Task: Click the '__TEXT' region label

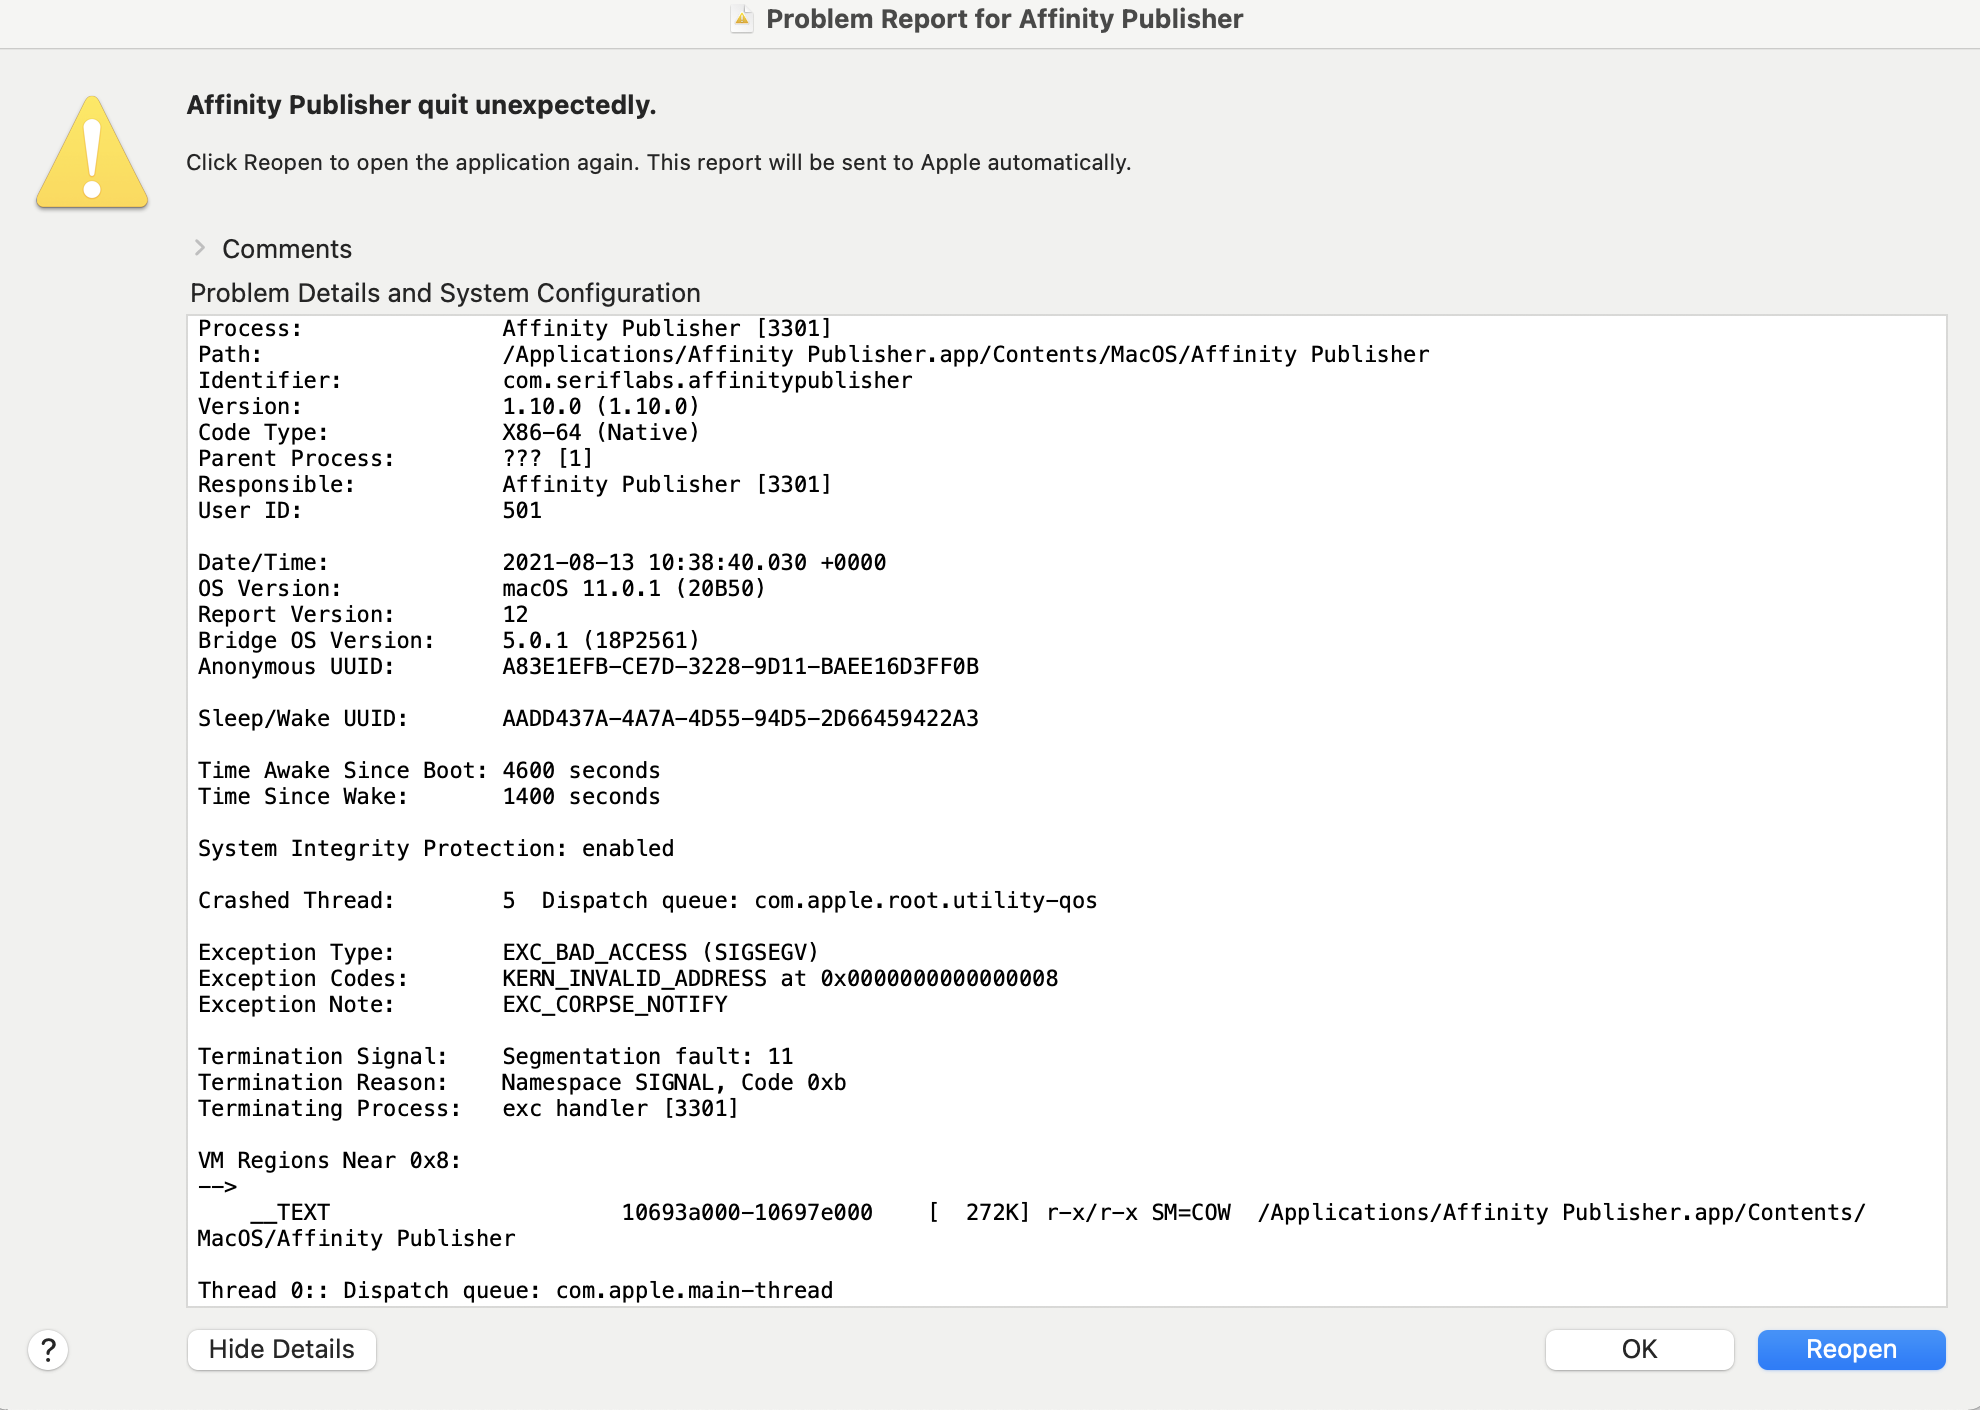Action: 290,1212
